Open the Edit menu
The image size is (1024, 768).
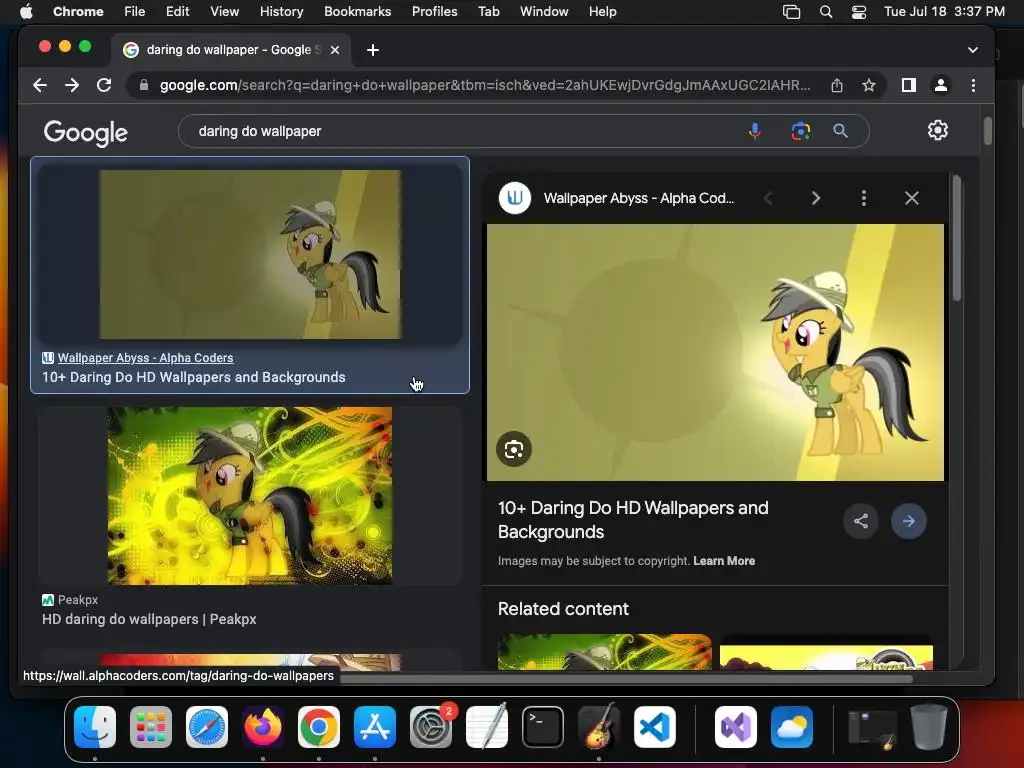[x=177, y=12]
